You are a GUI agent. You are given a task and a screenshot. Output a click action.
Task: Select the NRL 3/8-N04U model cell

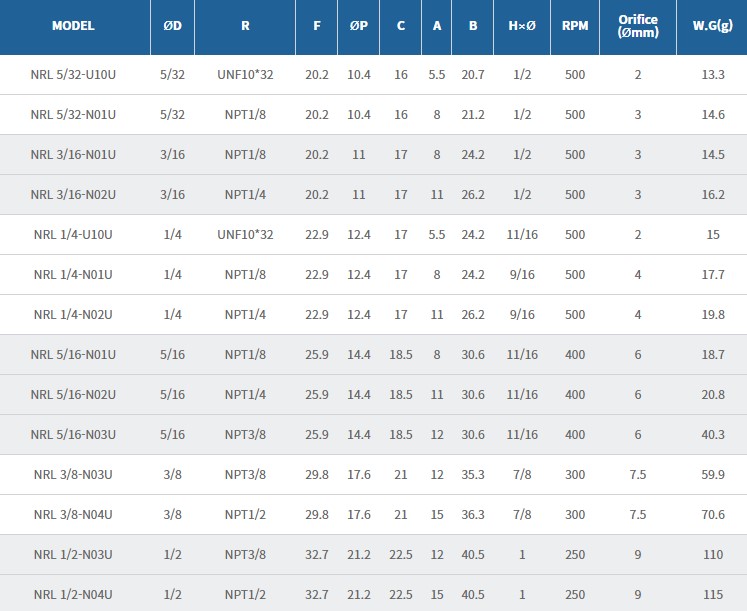click(x=73, y=515)
